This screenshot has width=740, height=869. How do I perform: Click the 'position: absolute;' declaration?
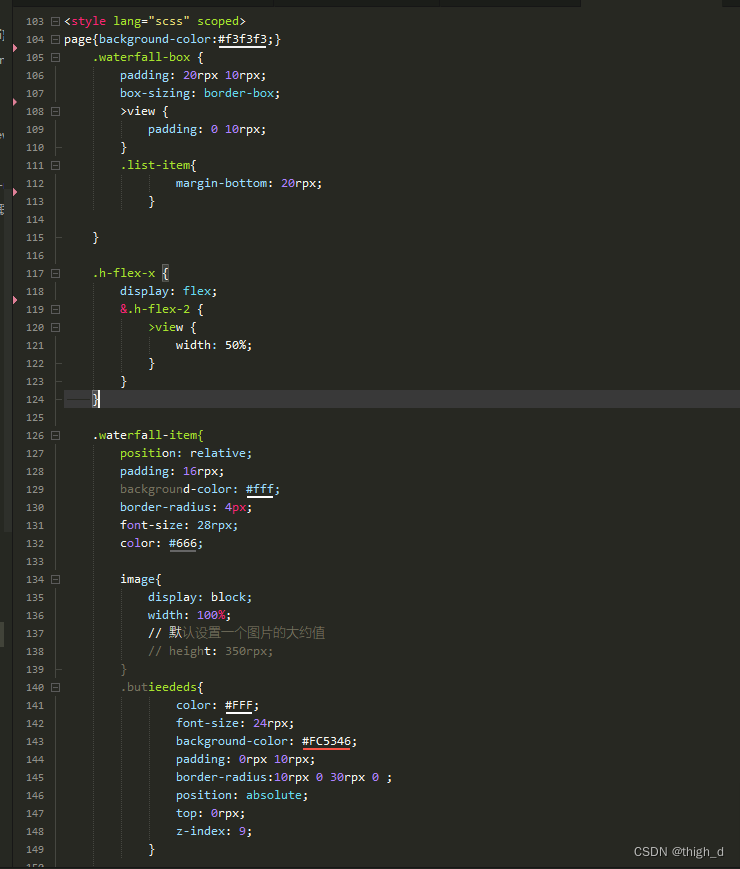click(x=242, y=795)
